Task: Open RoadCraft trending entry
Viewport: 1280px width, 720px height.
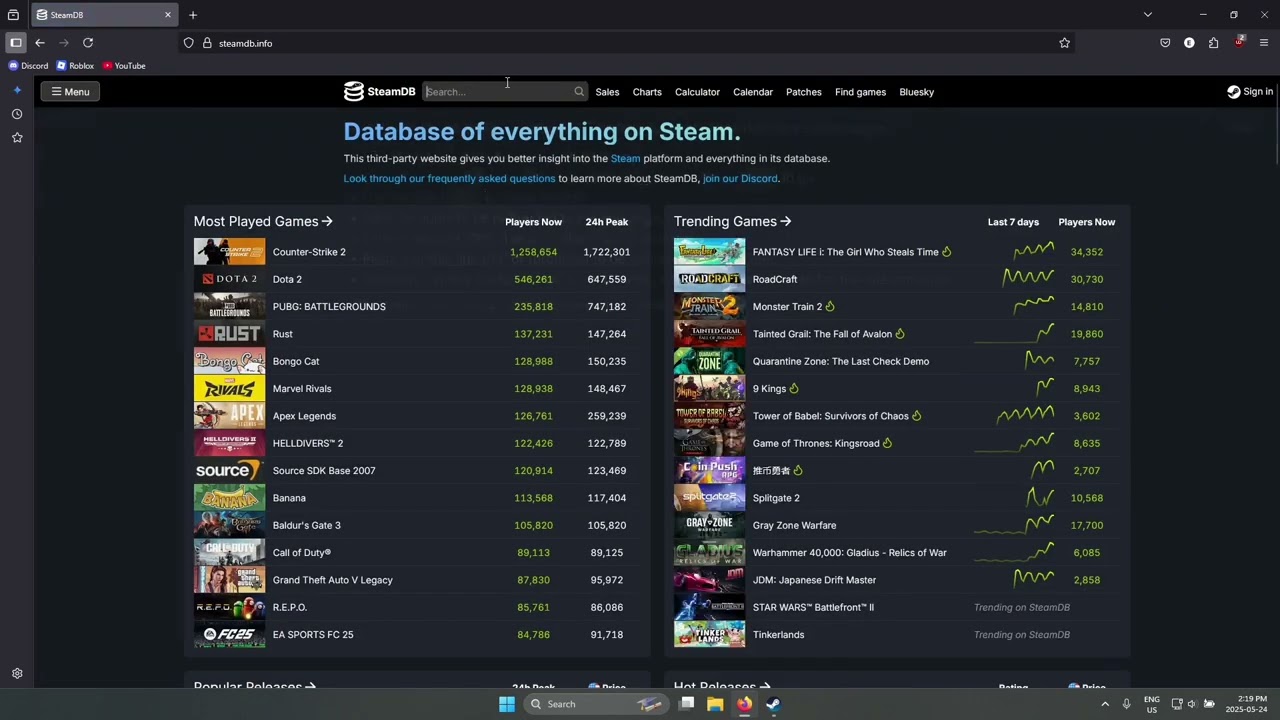Action: [775, 279]
